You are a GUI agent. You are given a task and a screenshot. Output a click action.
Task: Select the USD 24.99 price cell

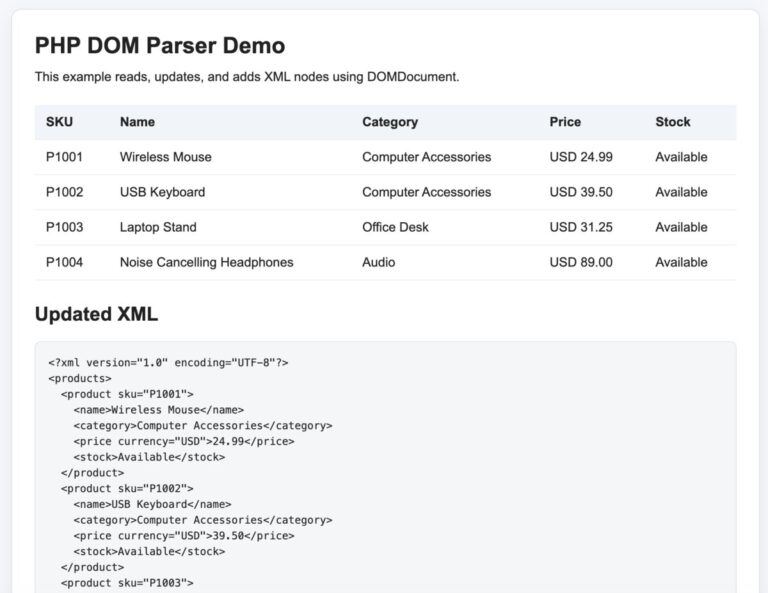pyautogui.click(x=580, y=157)
